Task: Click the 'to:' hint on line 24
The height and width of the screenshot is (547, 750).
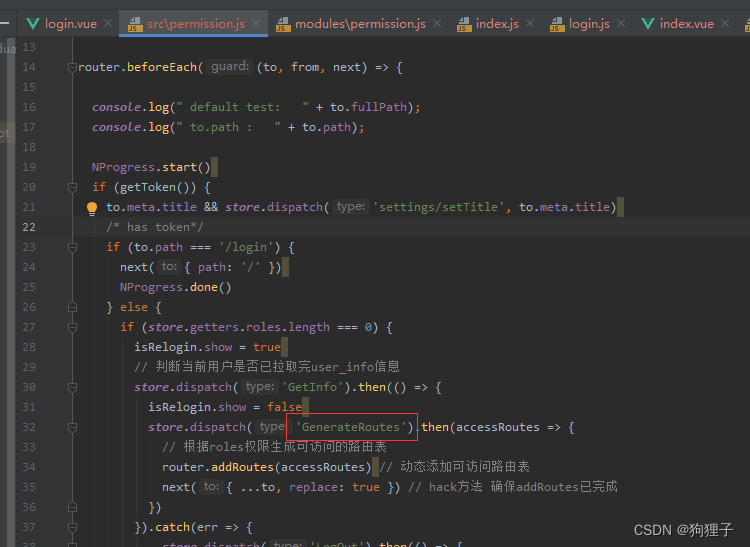Action: tap(169, 266)
